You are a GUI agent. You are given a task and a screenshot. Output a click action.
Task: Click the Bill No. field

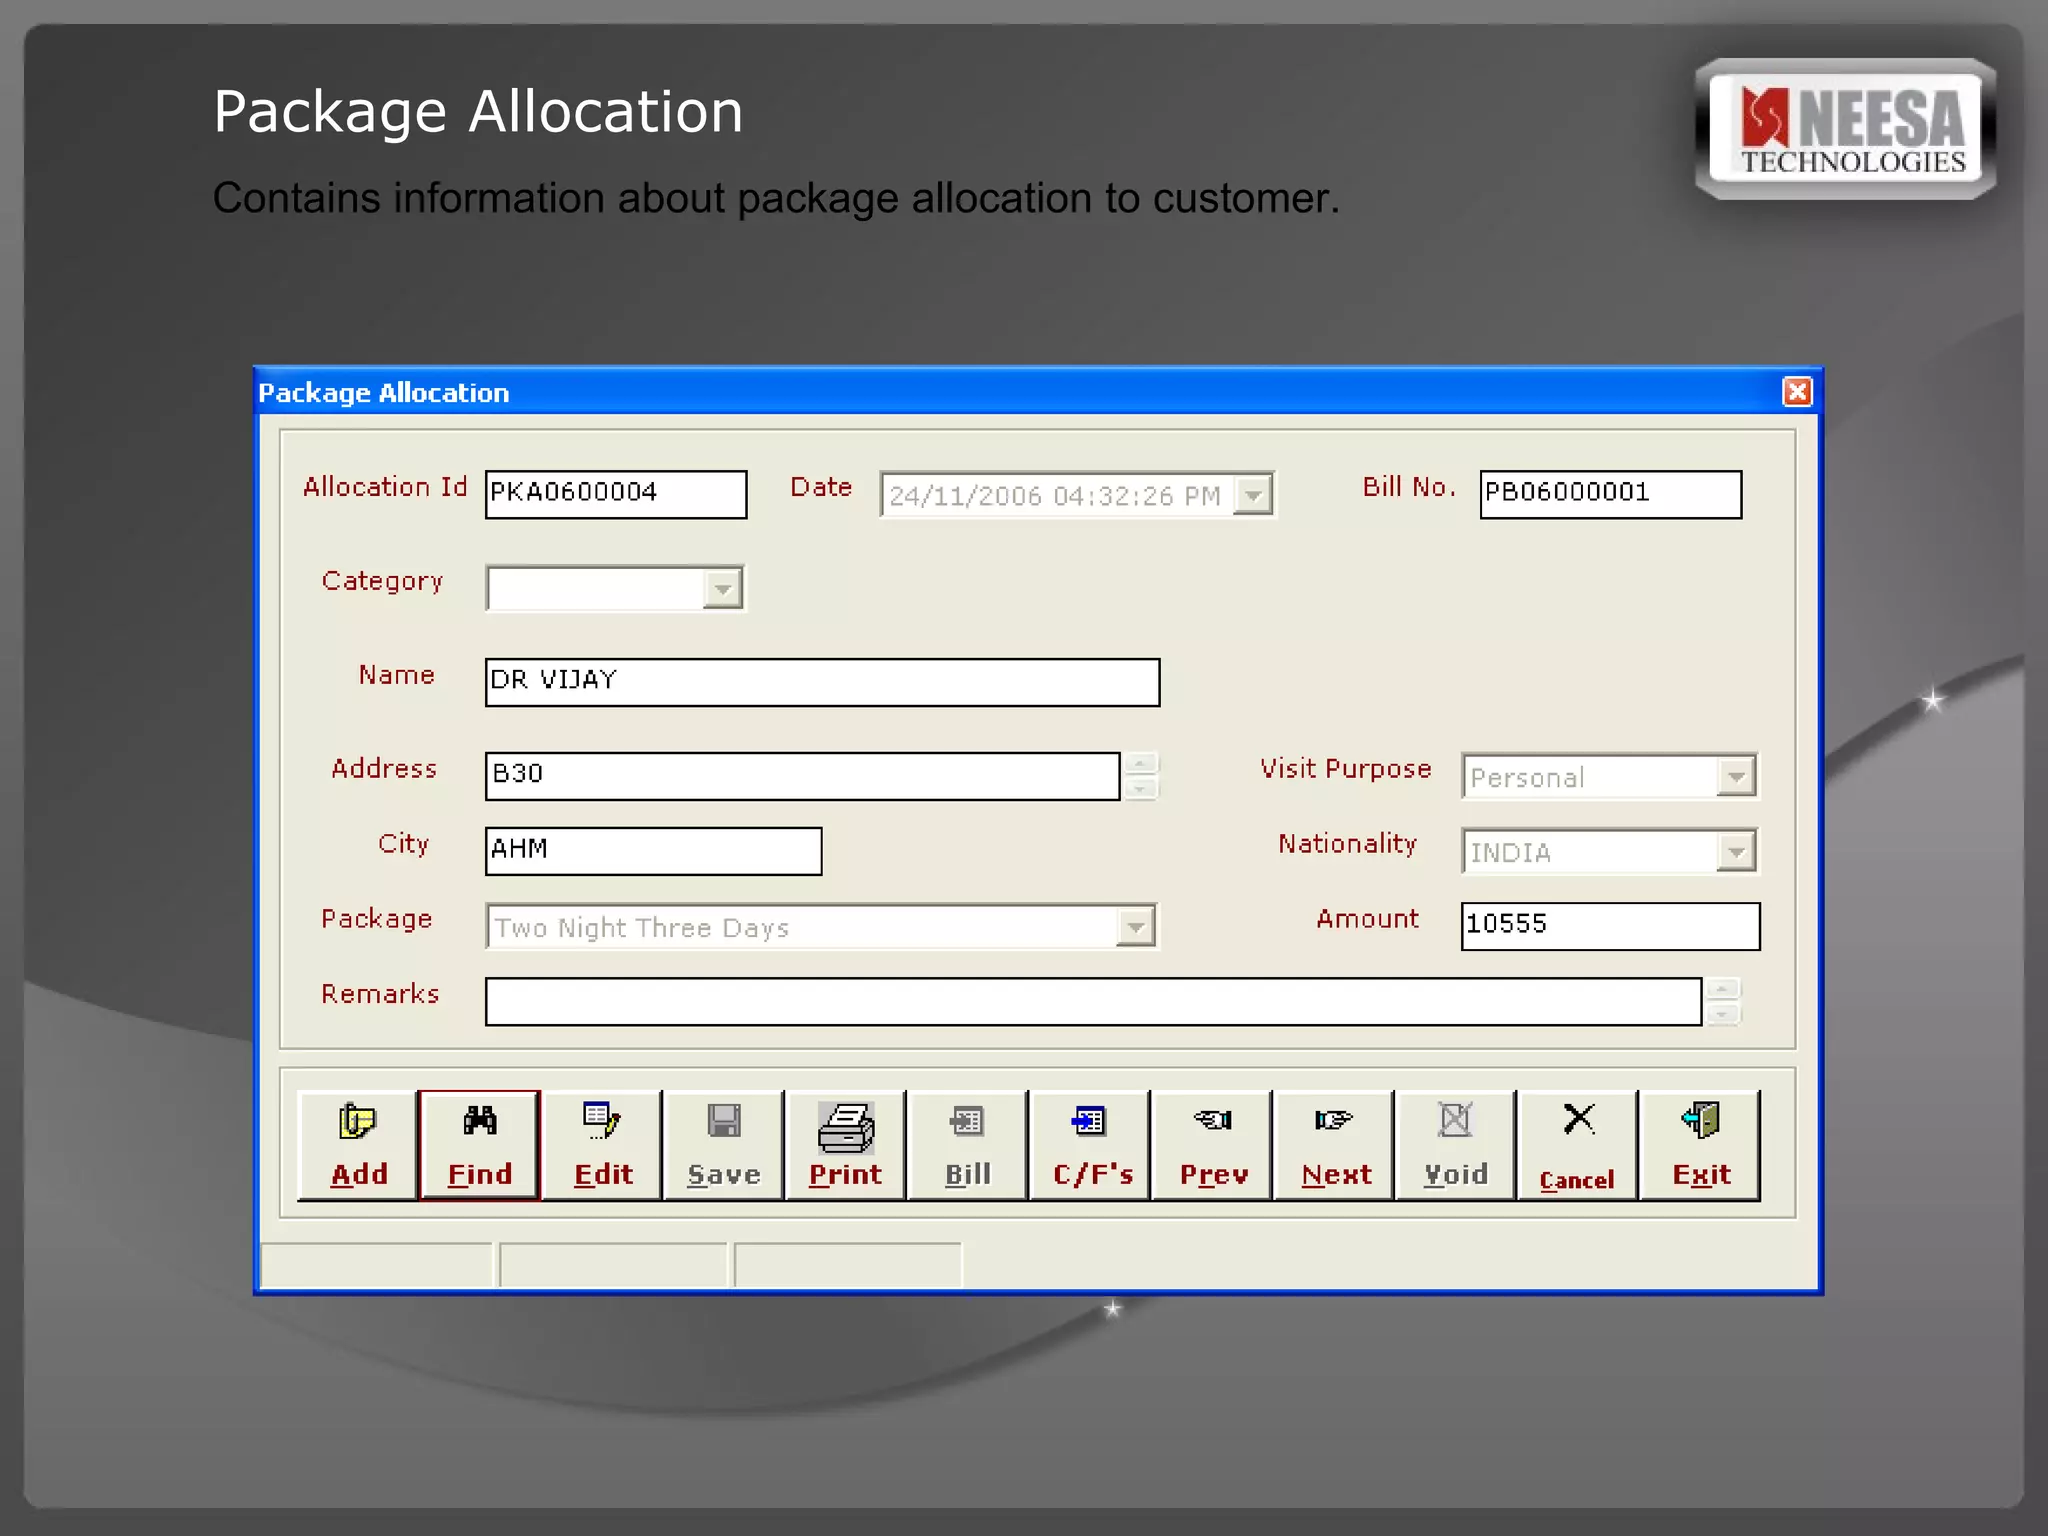point(1611,495)
